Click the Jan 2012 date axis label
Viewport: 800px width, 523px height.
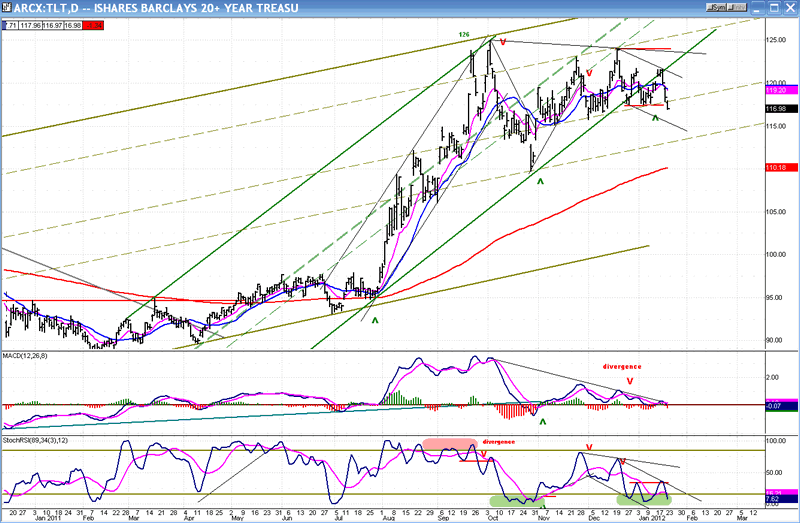click(x=653, y=518)
